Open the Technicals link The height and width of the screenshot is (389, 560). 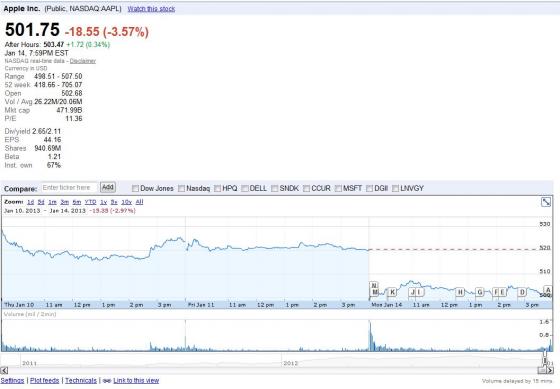tap(81, 380)
